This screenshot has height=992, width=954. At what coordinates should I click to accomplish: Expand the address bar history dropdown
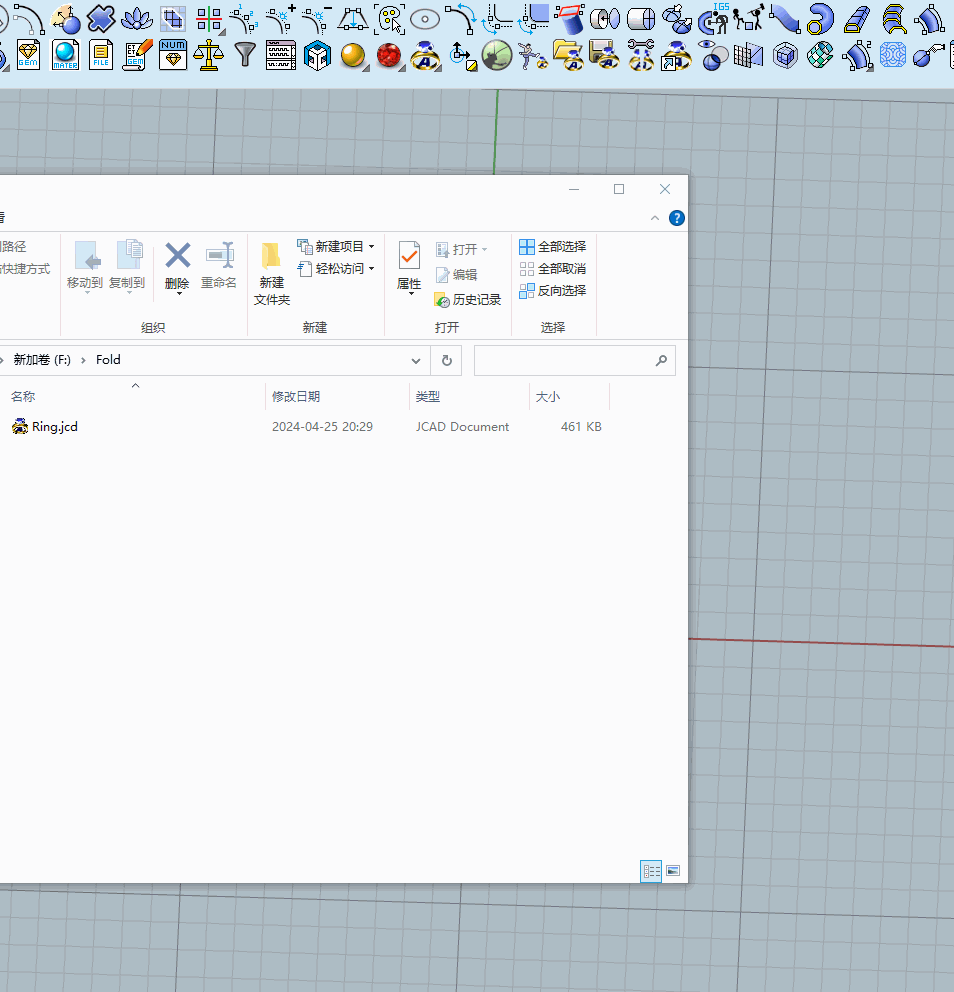click(x=416, y=360)
